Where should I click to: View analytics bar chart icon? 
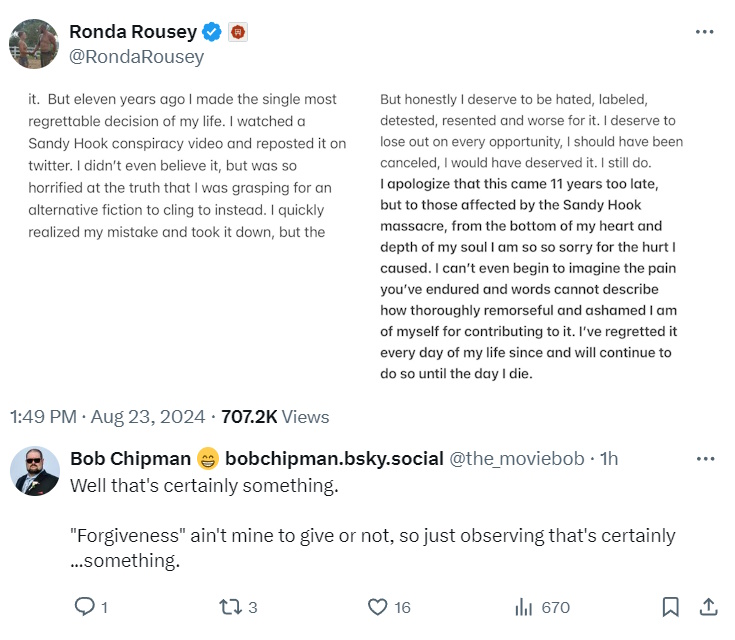(524, 607)
